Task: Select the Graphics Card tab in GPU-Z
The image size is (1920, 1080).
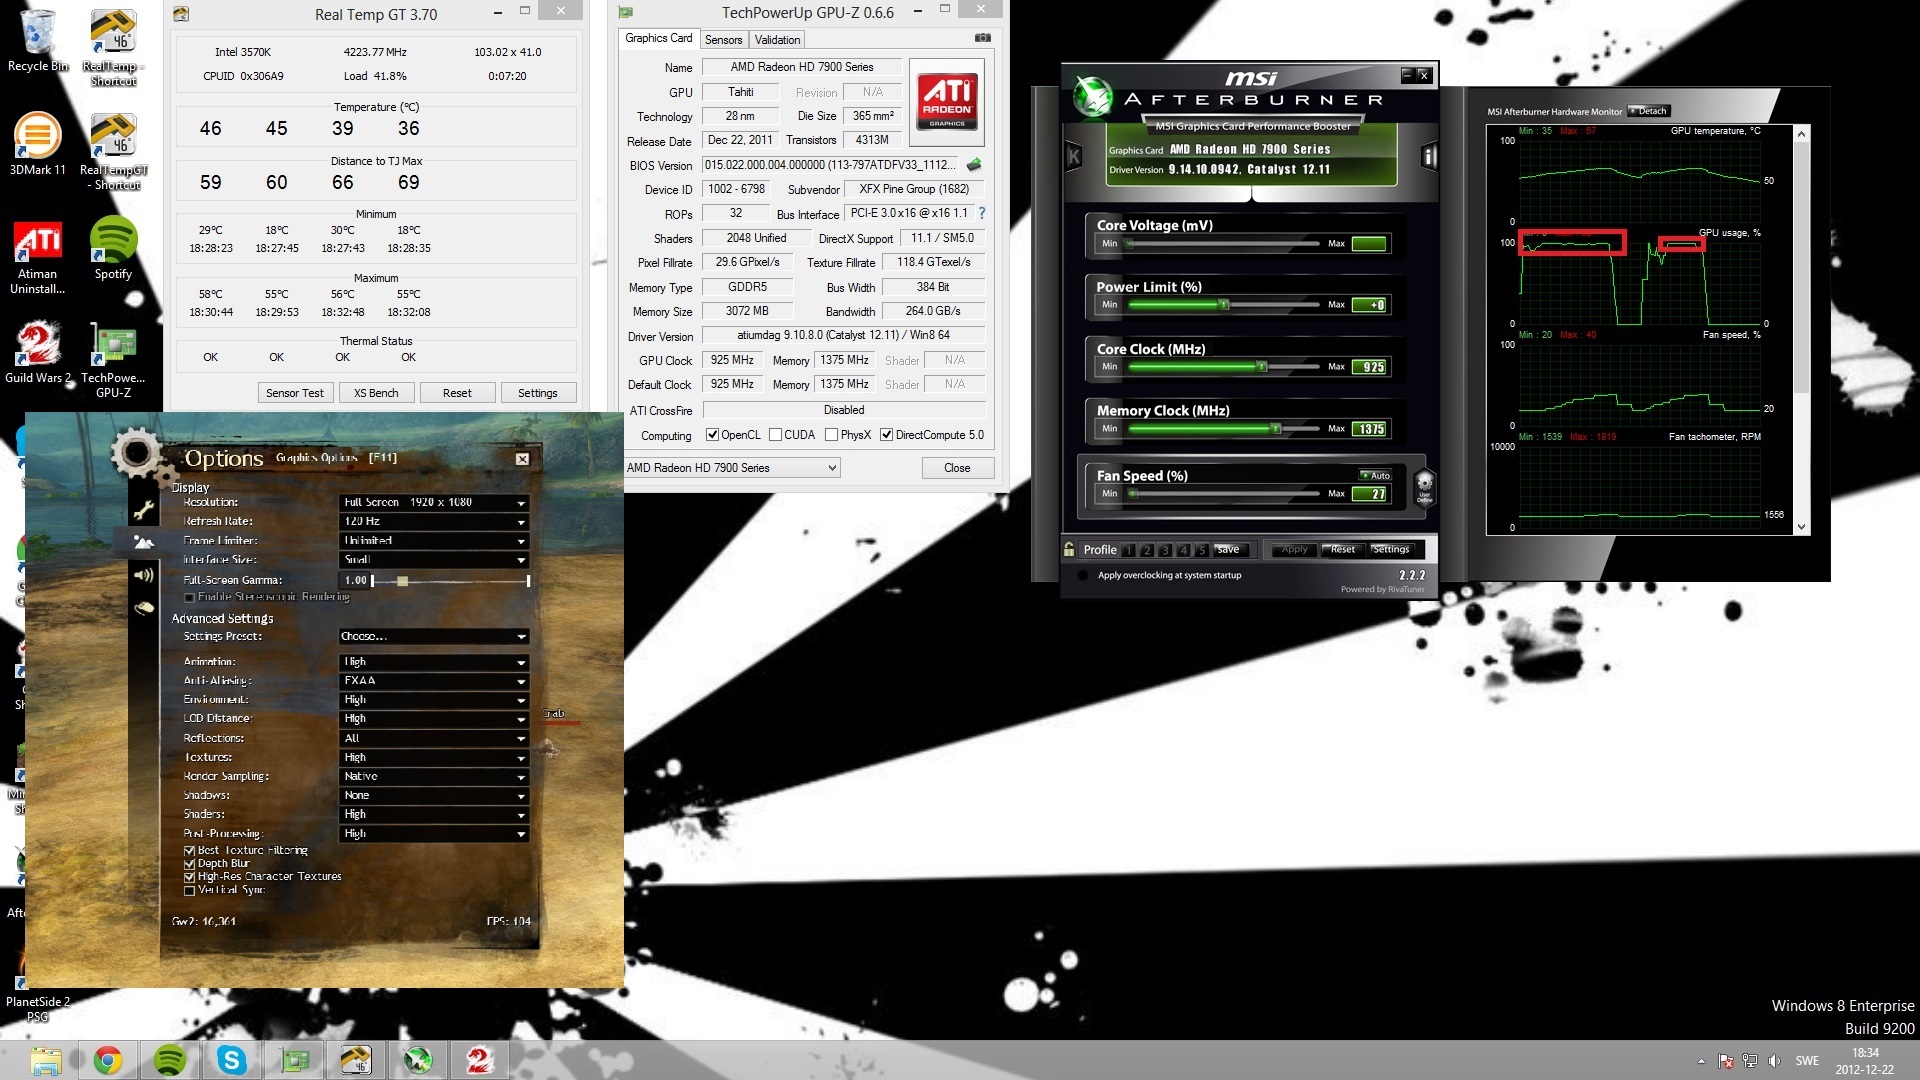Action: [658, 38]
